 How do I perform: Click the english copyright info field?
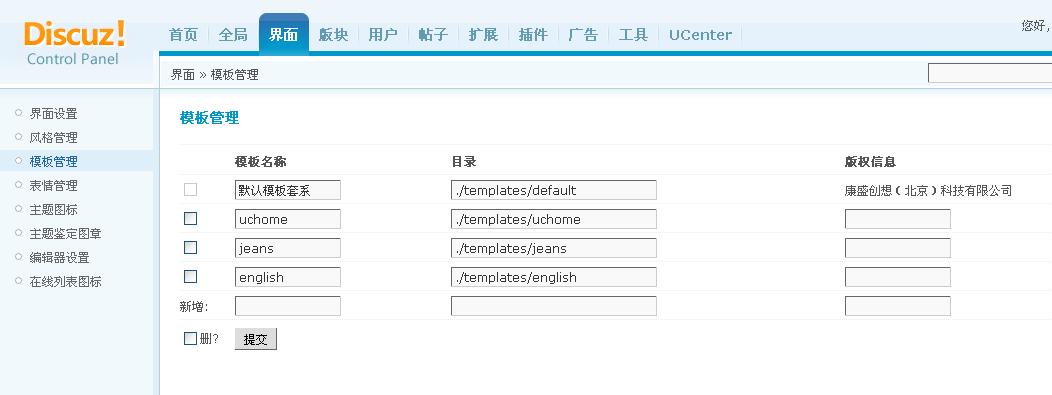click(898, 277)
